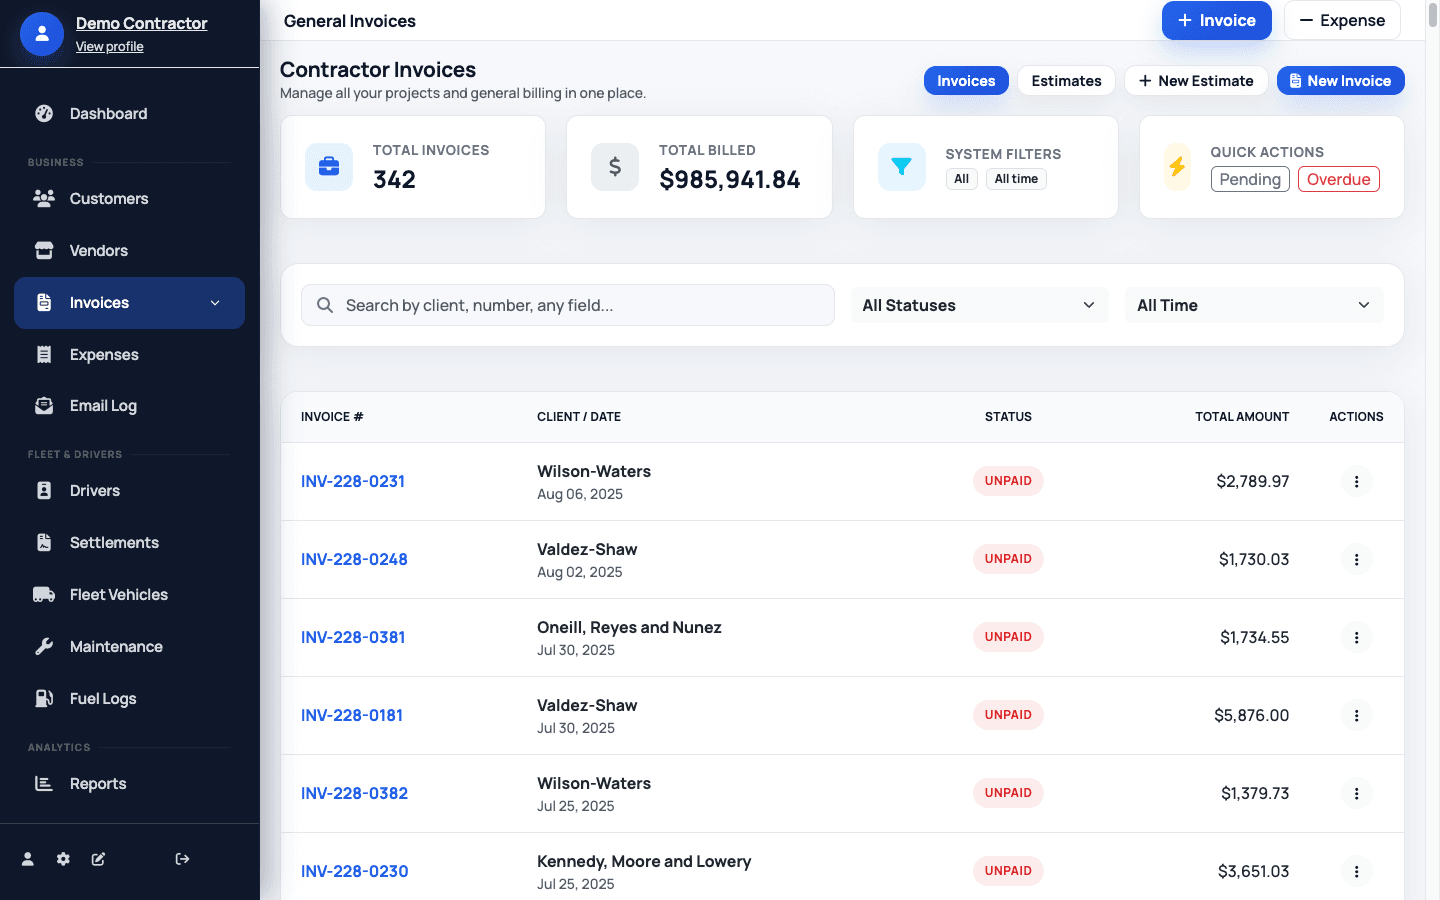Open invoice INV-228-0248 link

click(x=354, y=560)
